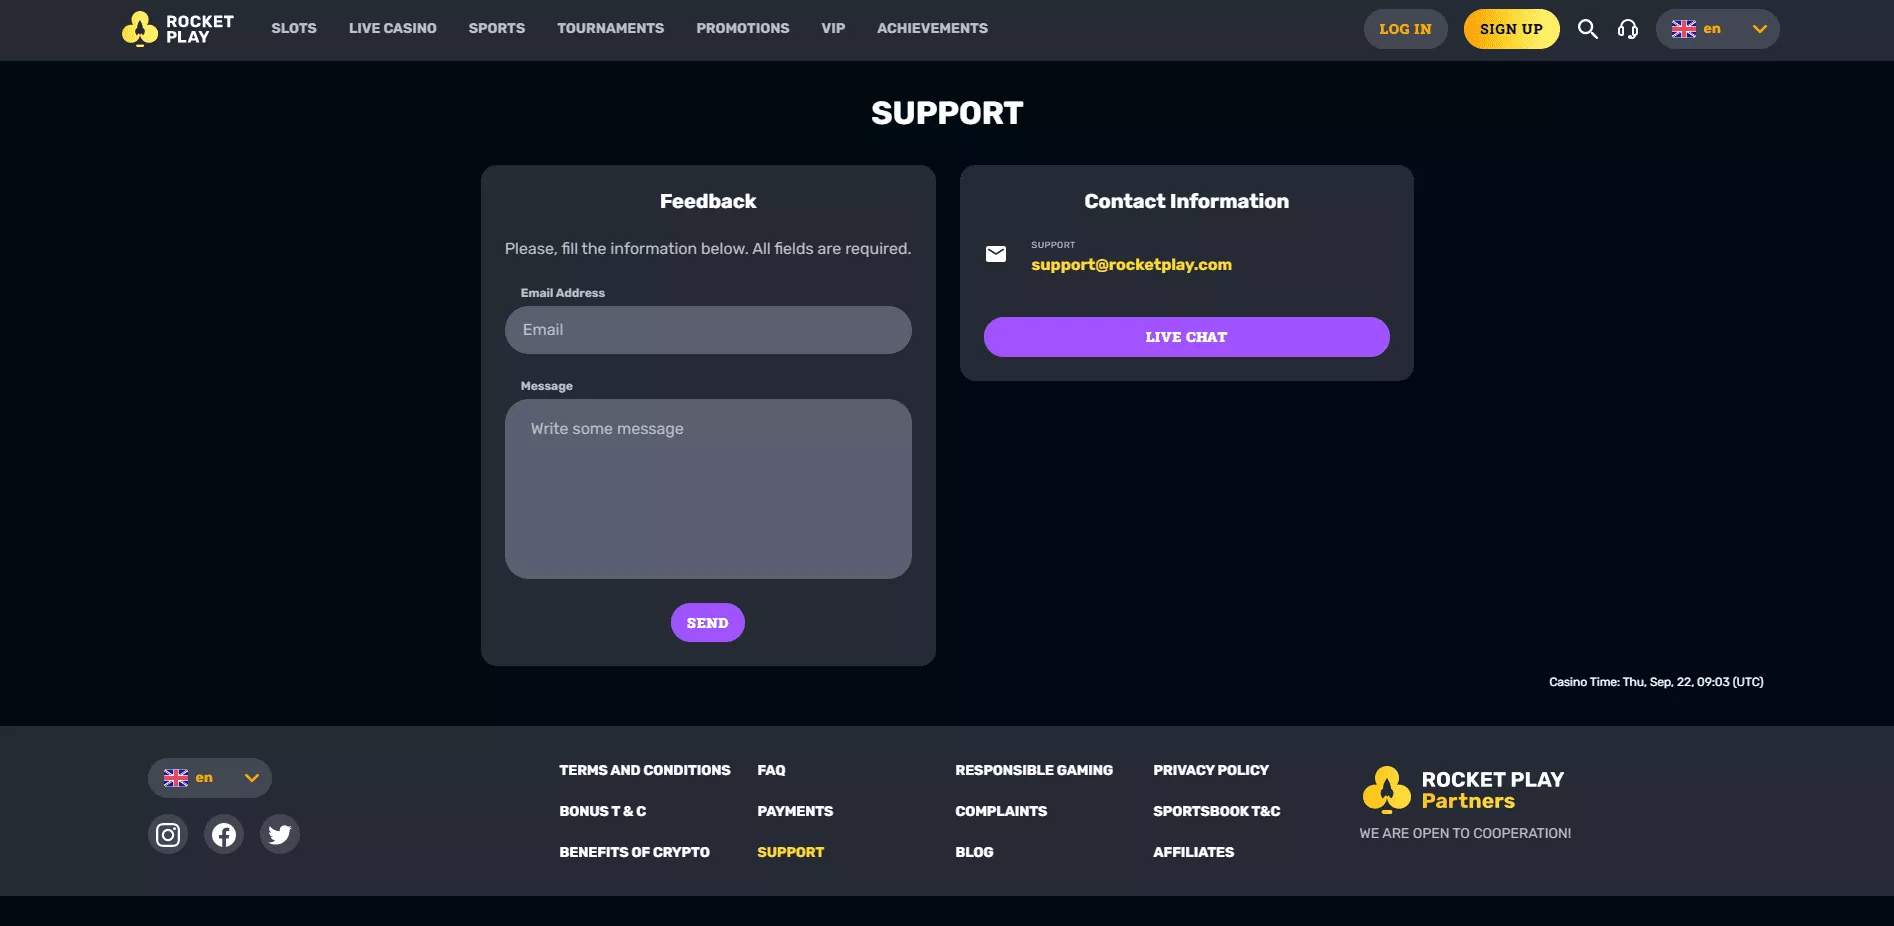Expand the footer language selector

210,778
